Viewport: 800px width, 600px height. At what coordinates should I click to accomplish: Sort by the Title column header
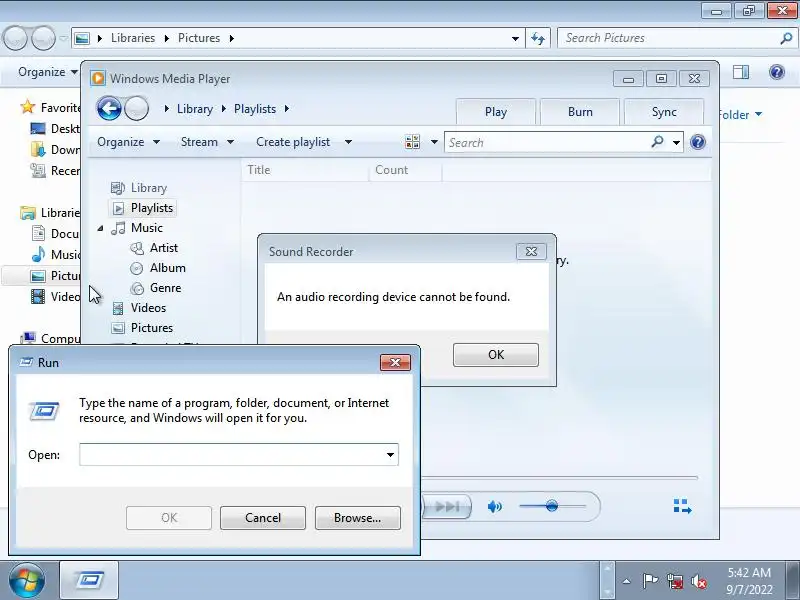[x=305, y=170]
